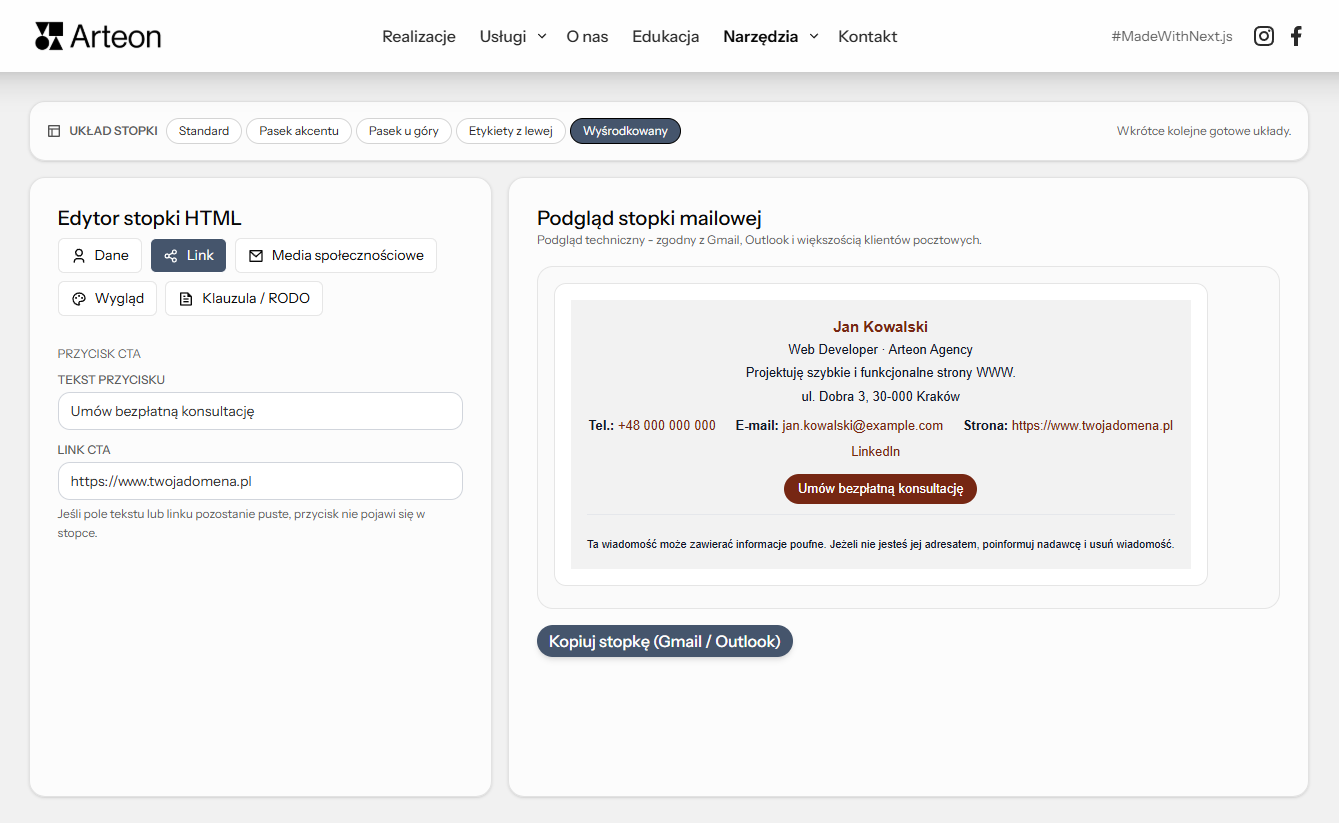Open Arteon's Instagram page
The height and width of the screenshot is (823, 1339).
1263,35
